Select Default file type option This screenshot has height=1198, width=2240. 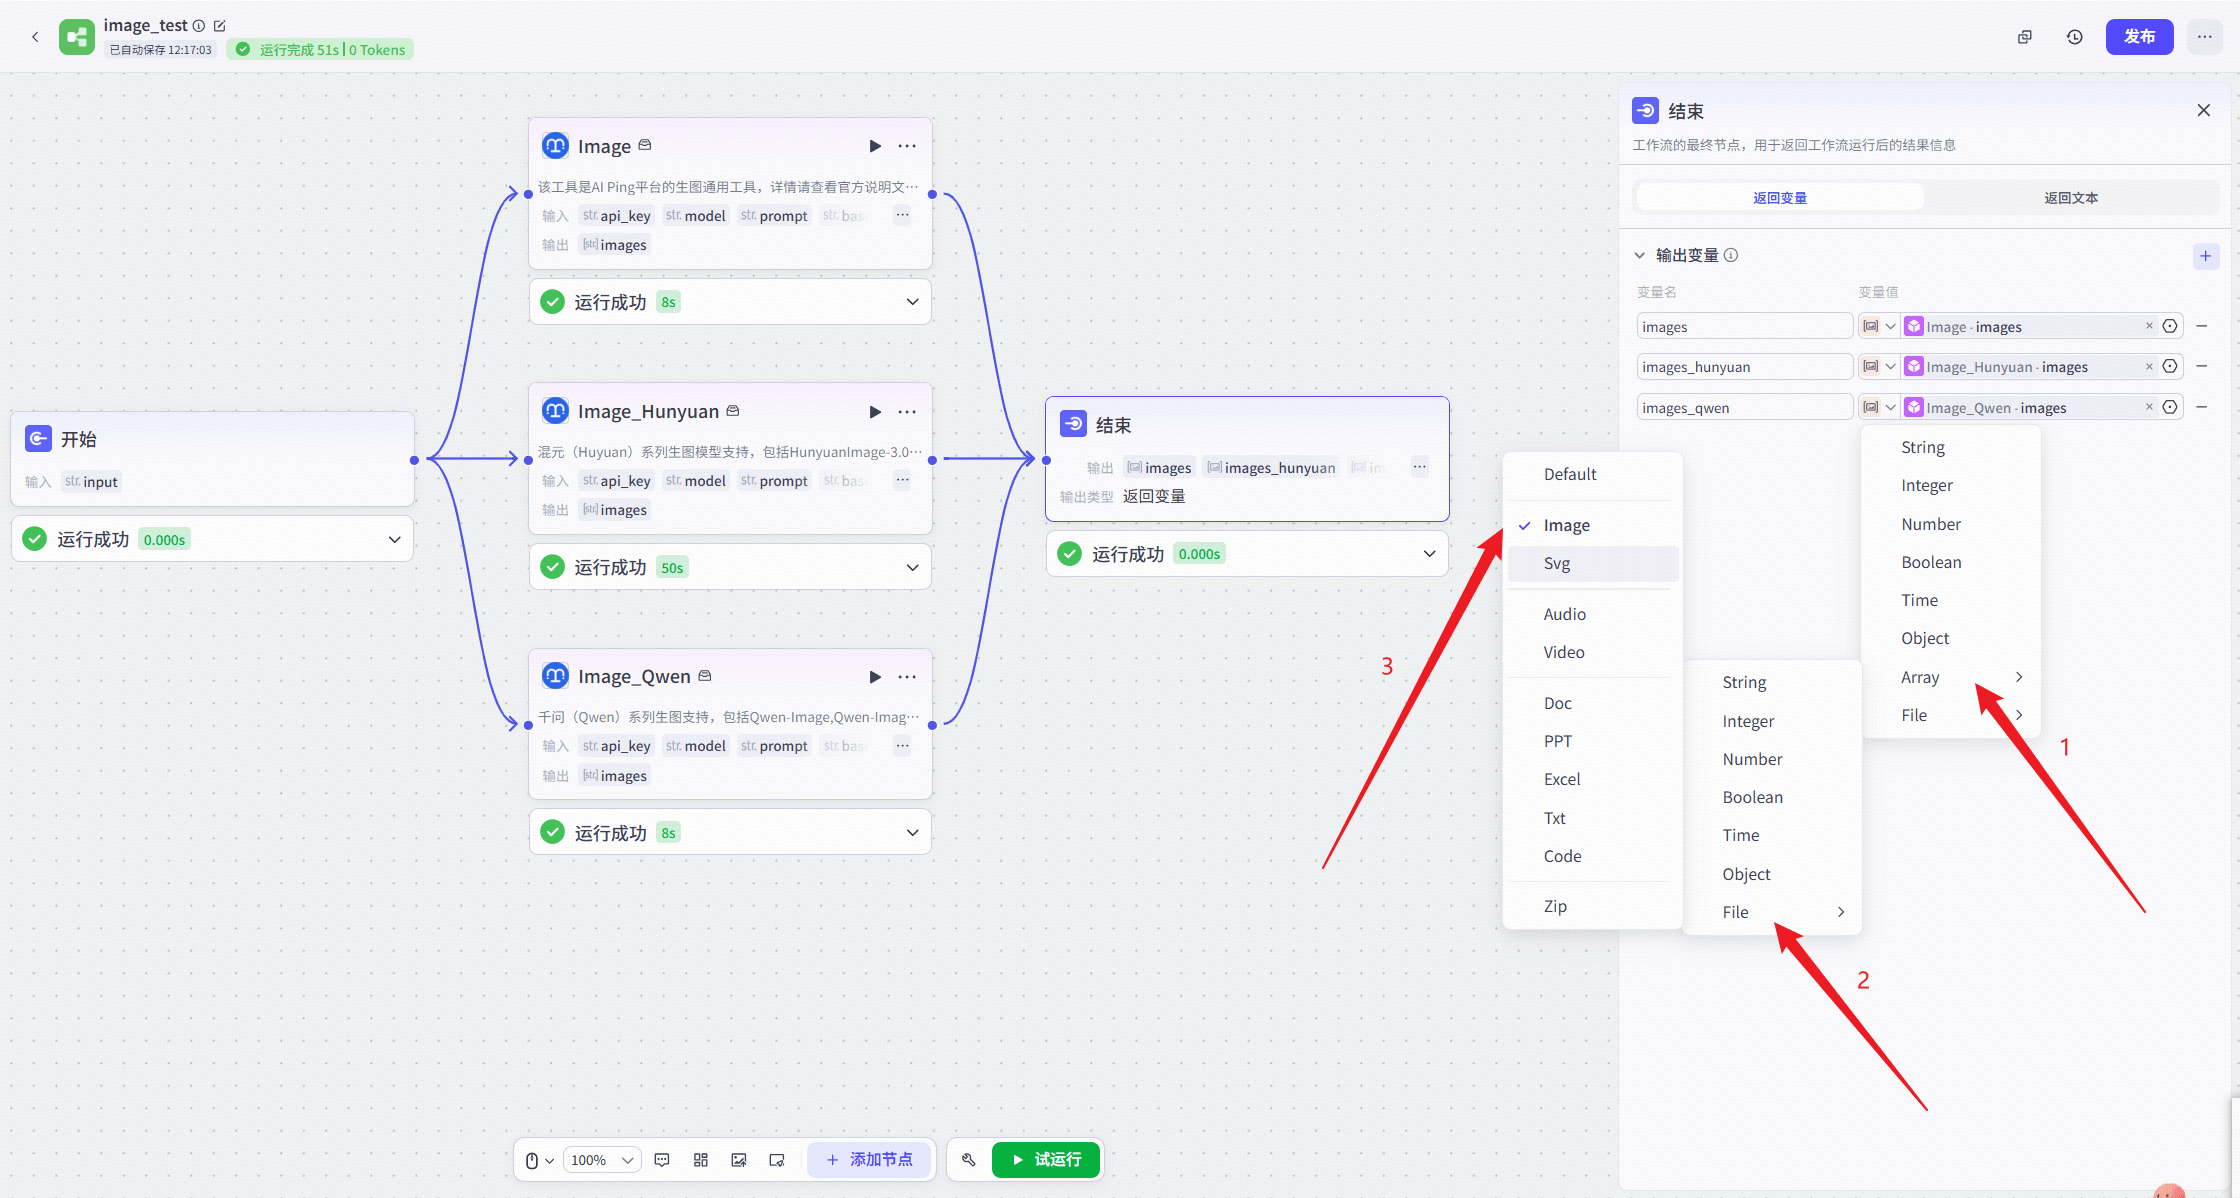tap(1570, 475)
